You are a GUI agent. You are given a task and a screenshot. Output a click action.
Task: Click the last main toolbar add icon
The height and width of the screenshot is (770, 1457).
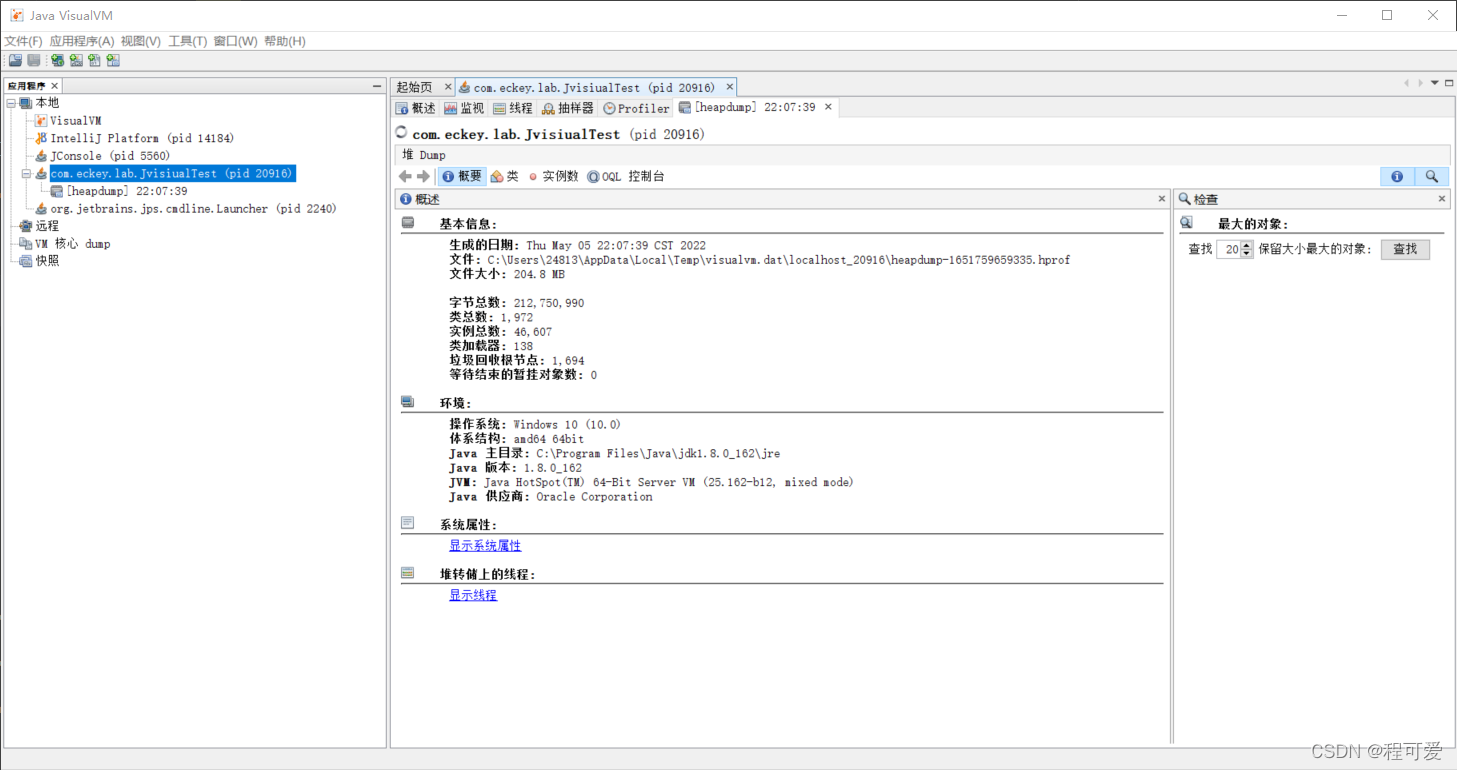click(x=113, y=61)
